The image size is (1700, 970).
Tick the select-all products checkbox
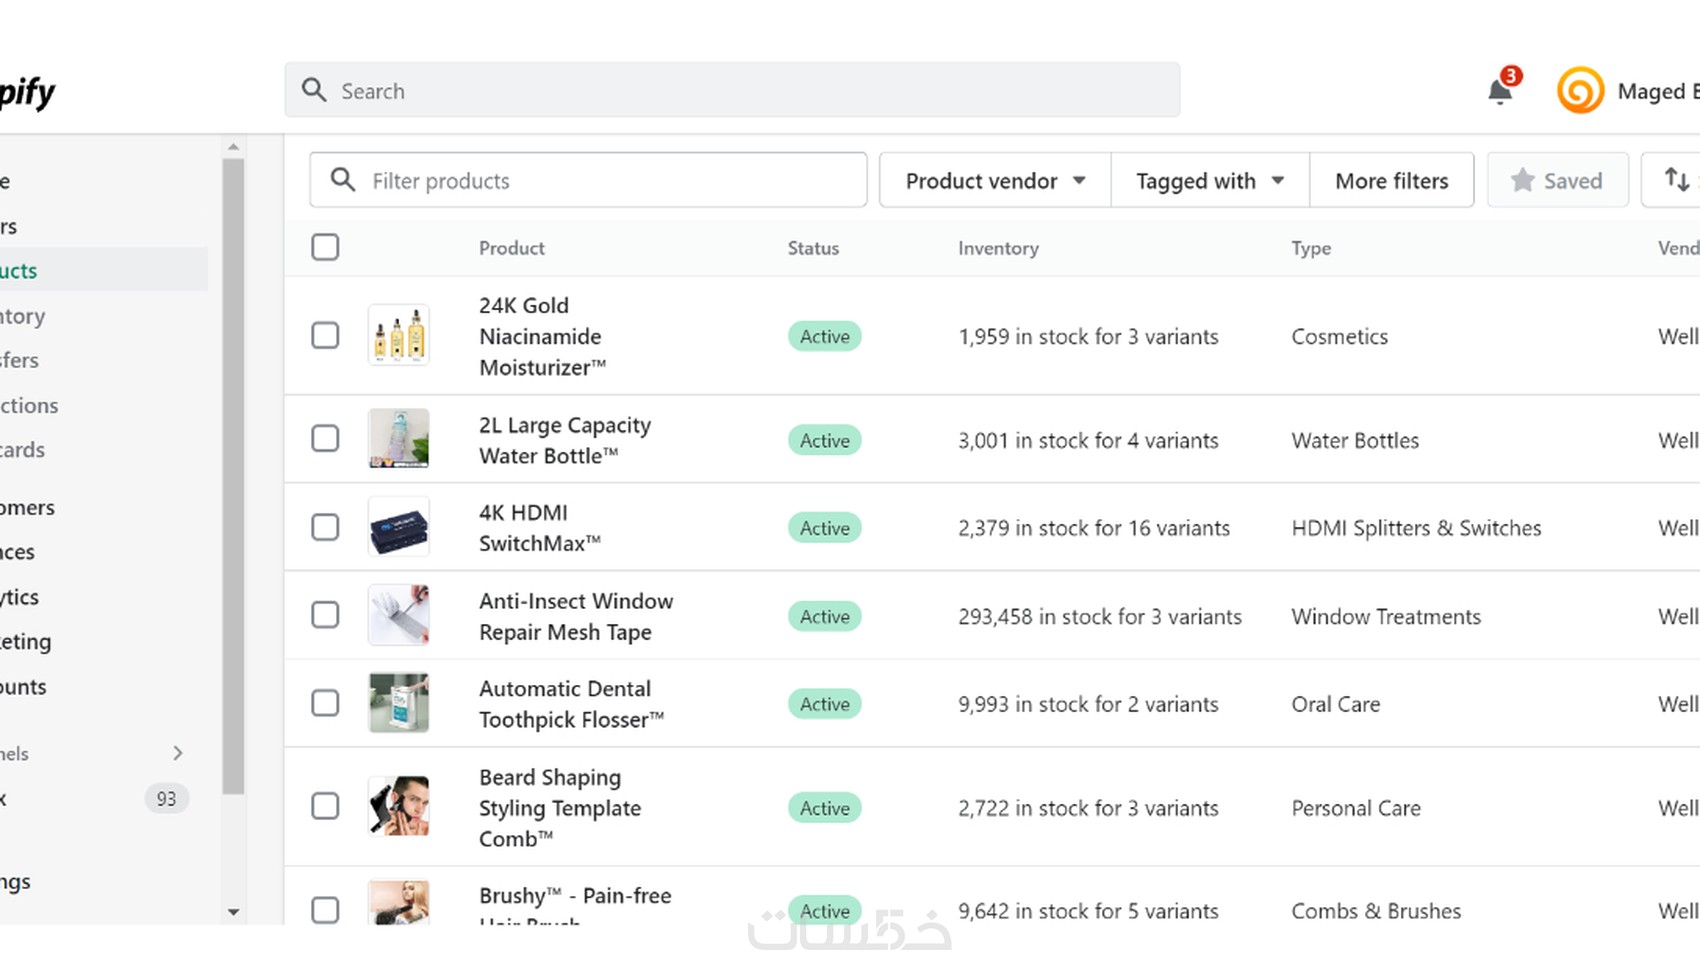click(x=325, y=247)
